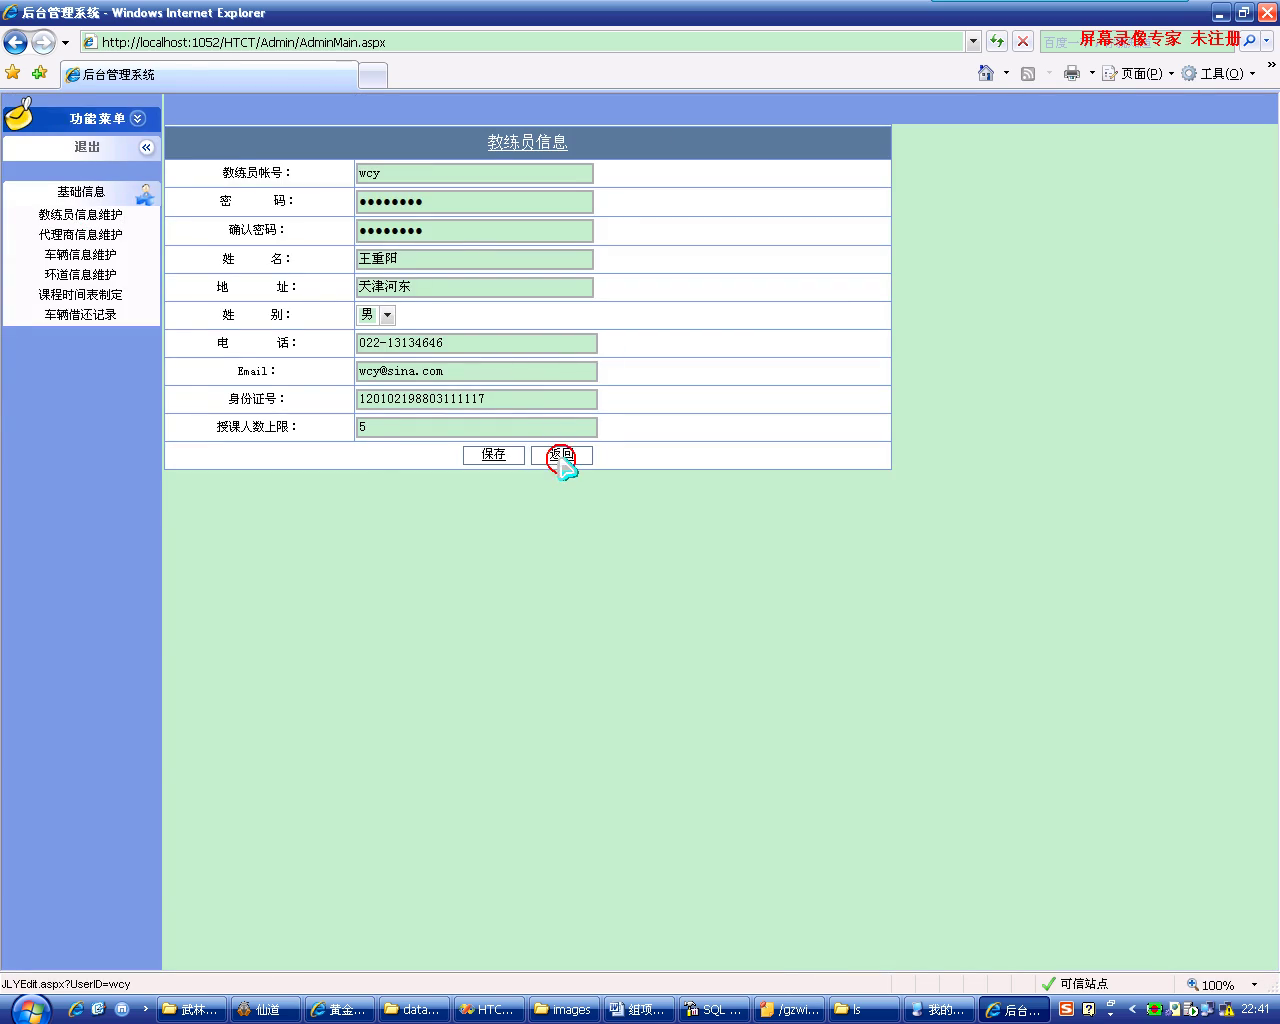Open the Home page icon
1280x1024 pixels.
coord(986,73)
